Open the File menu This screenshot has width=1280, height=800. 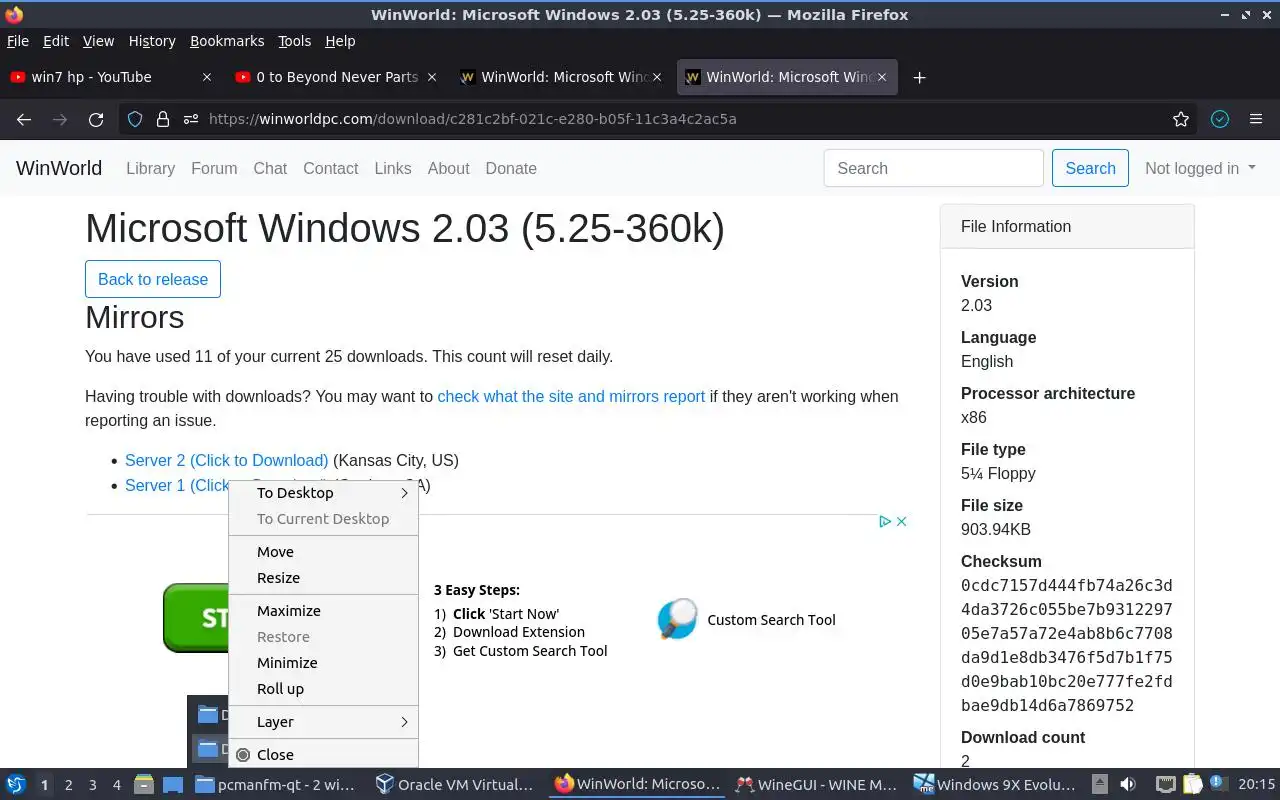18,41
